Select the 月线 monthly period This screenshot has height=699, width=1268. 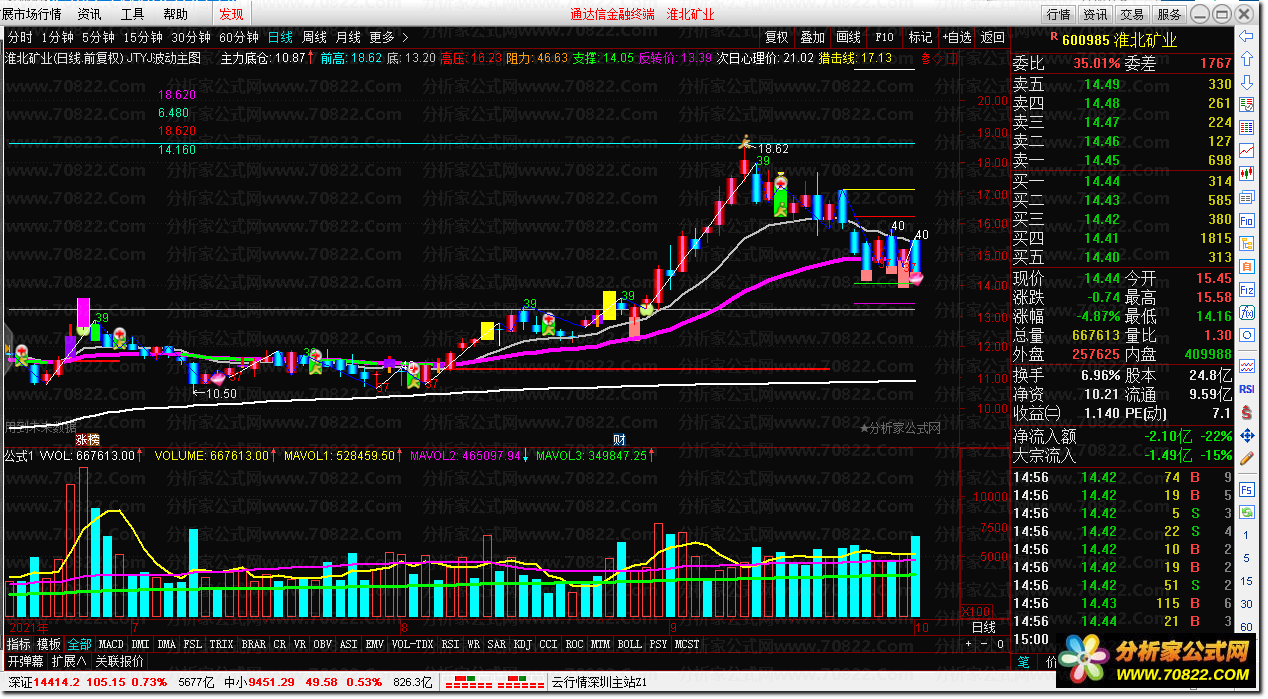(x=349, y=38)
